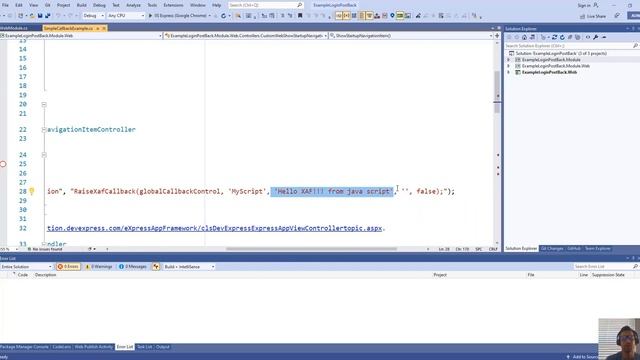Collapse the code region at line 22
The width and height of the screenshot is (640, 360).
tap(44, 130)
